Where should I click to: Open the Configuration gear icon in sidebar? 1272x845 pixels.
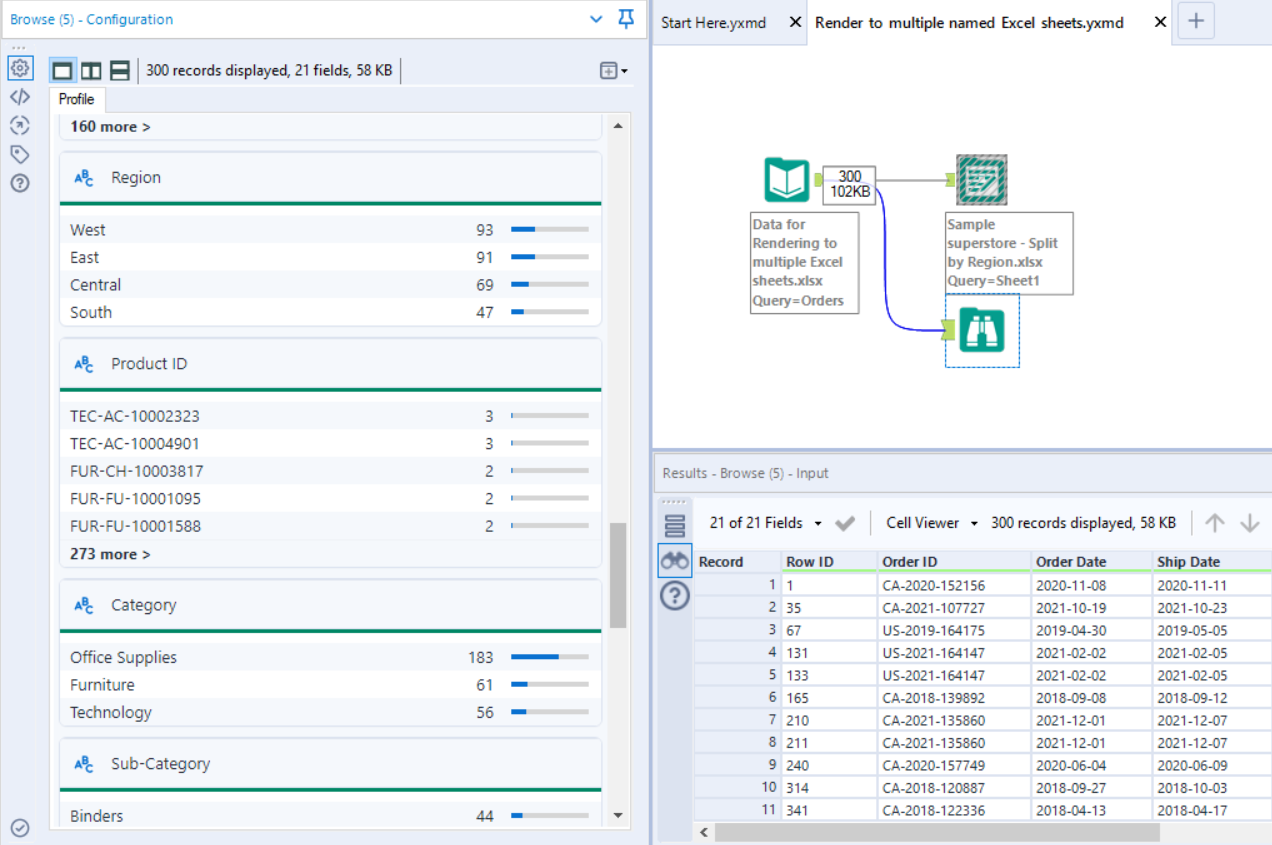point(20,68)
